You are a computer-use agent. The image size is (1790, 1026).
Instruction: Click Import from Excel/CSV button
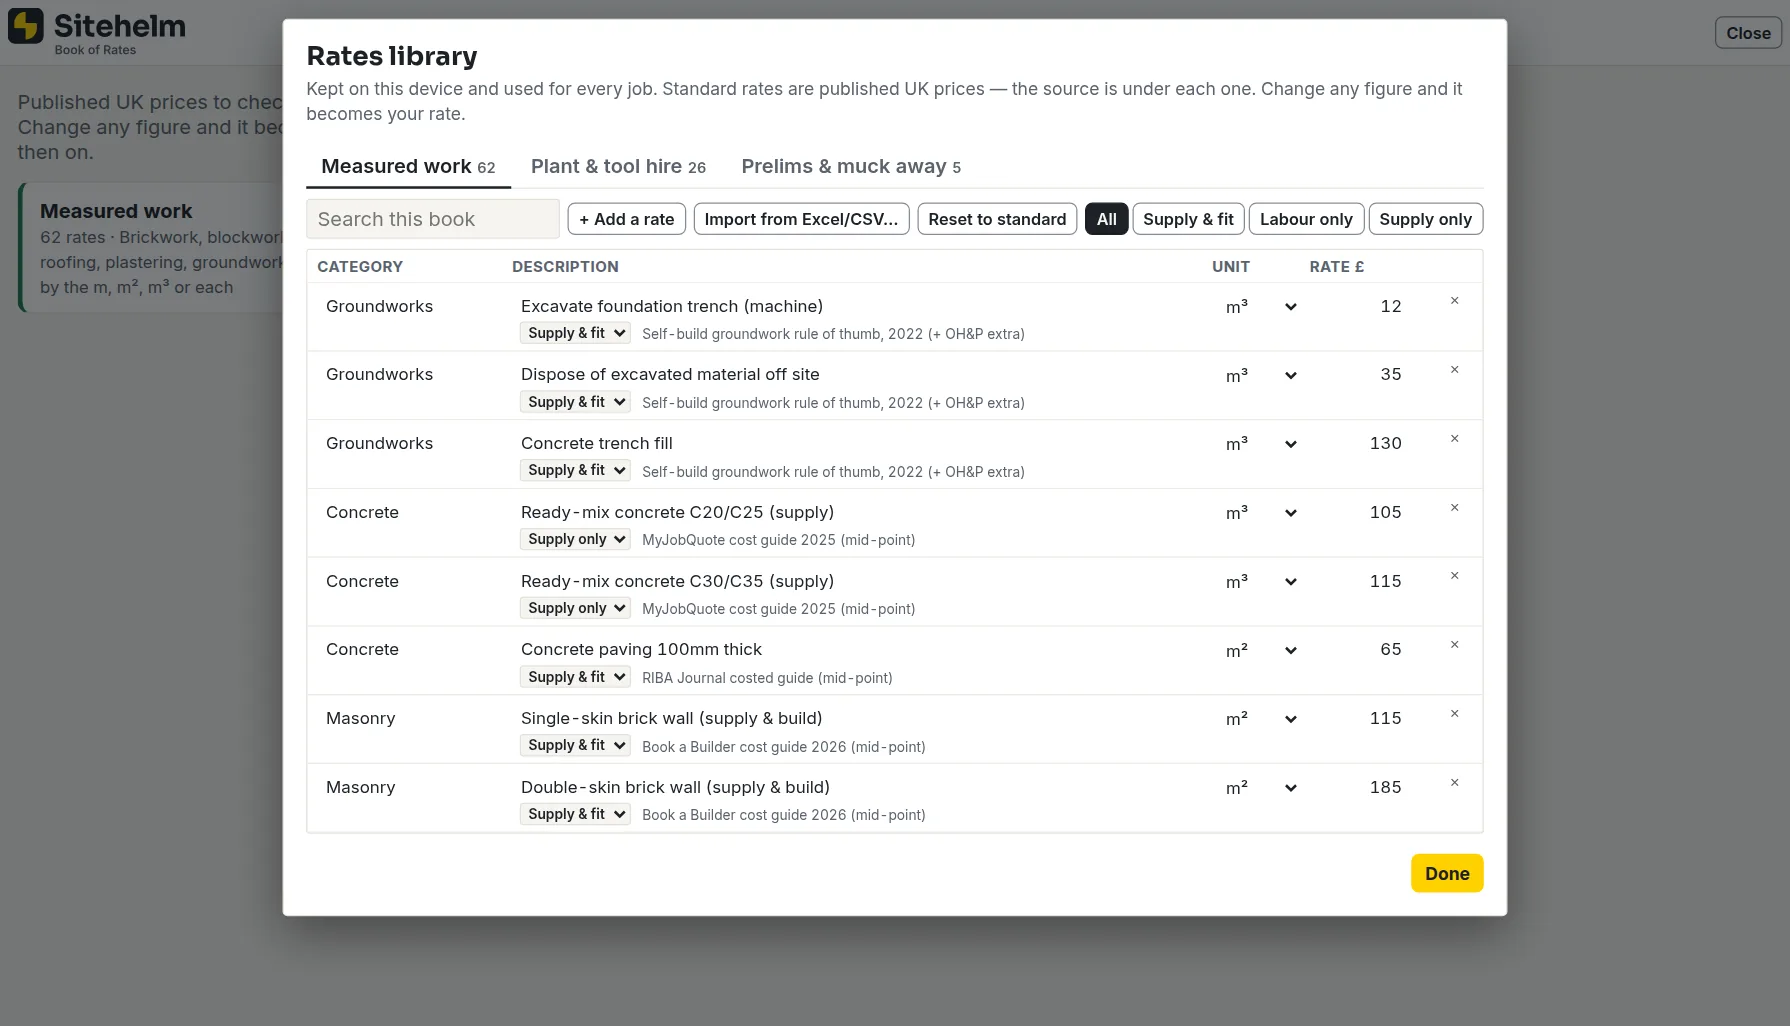tap(801, 219)
